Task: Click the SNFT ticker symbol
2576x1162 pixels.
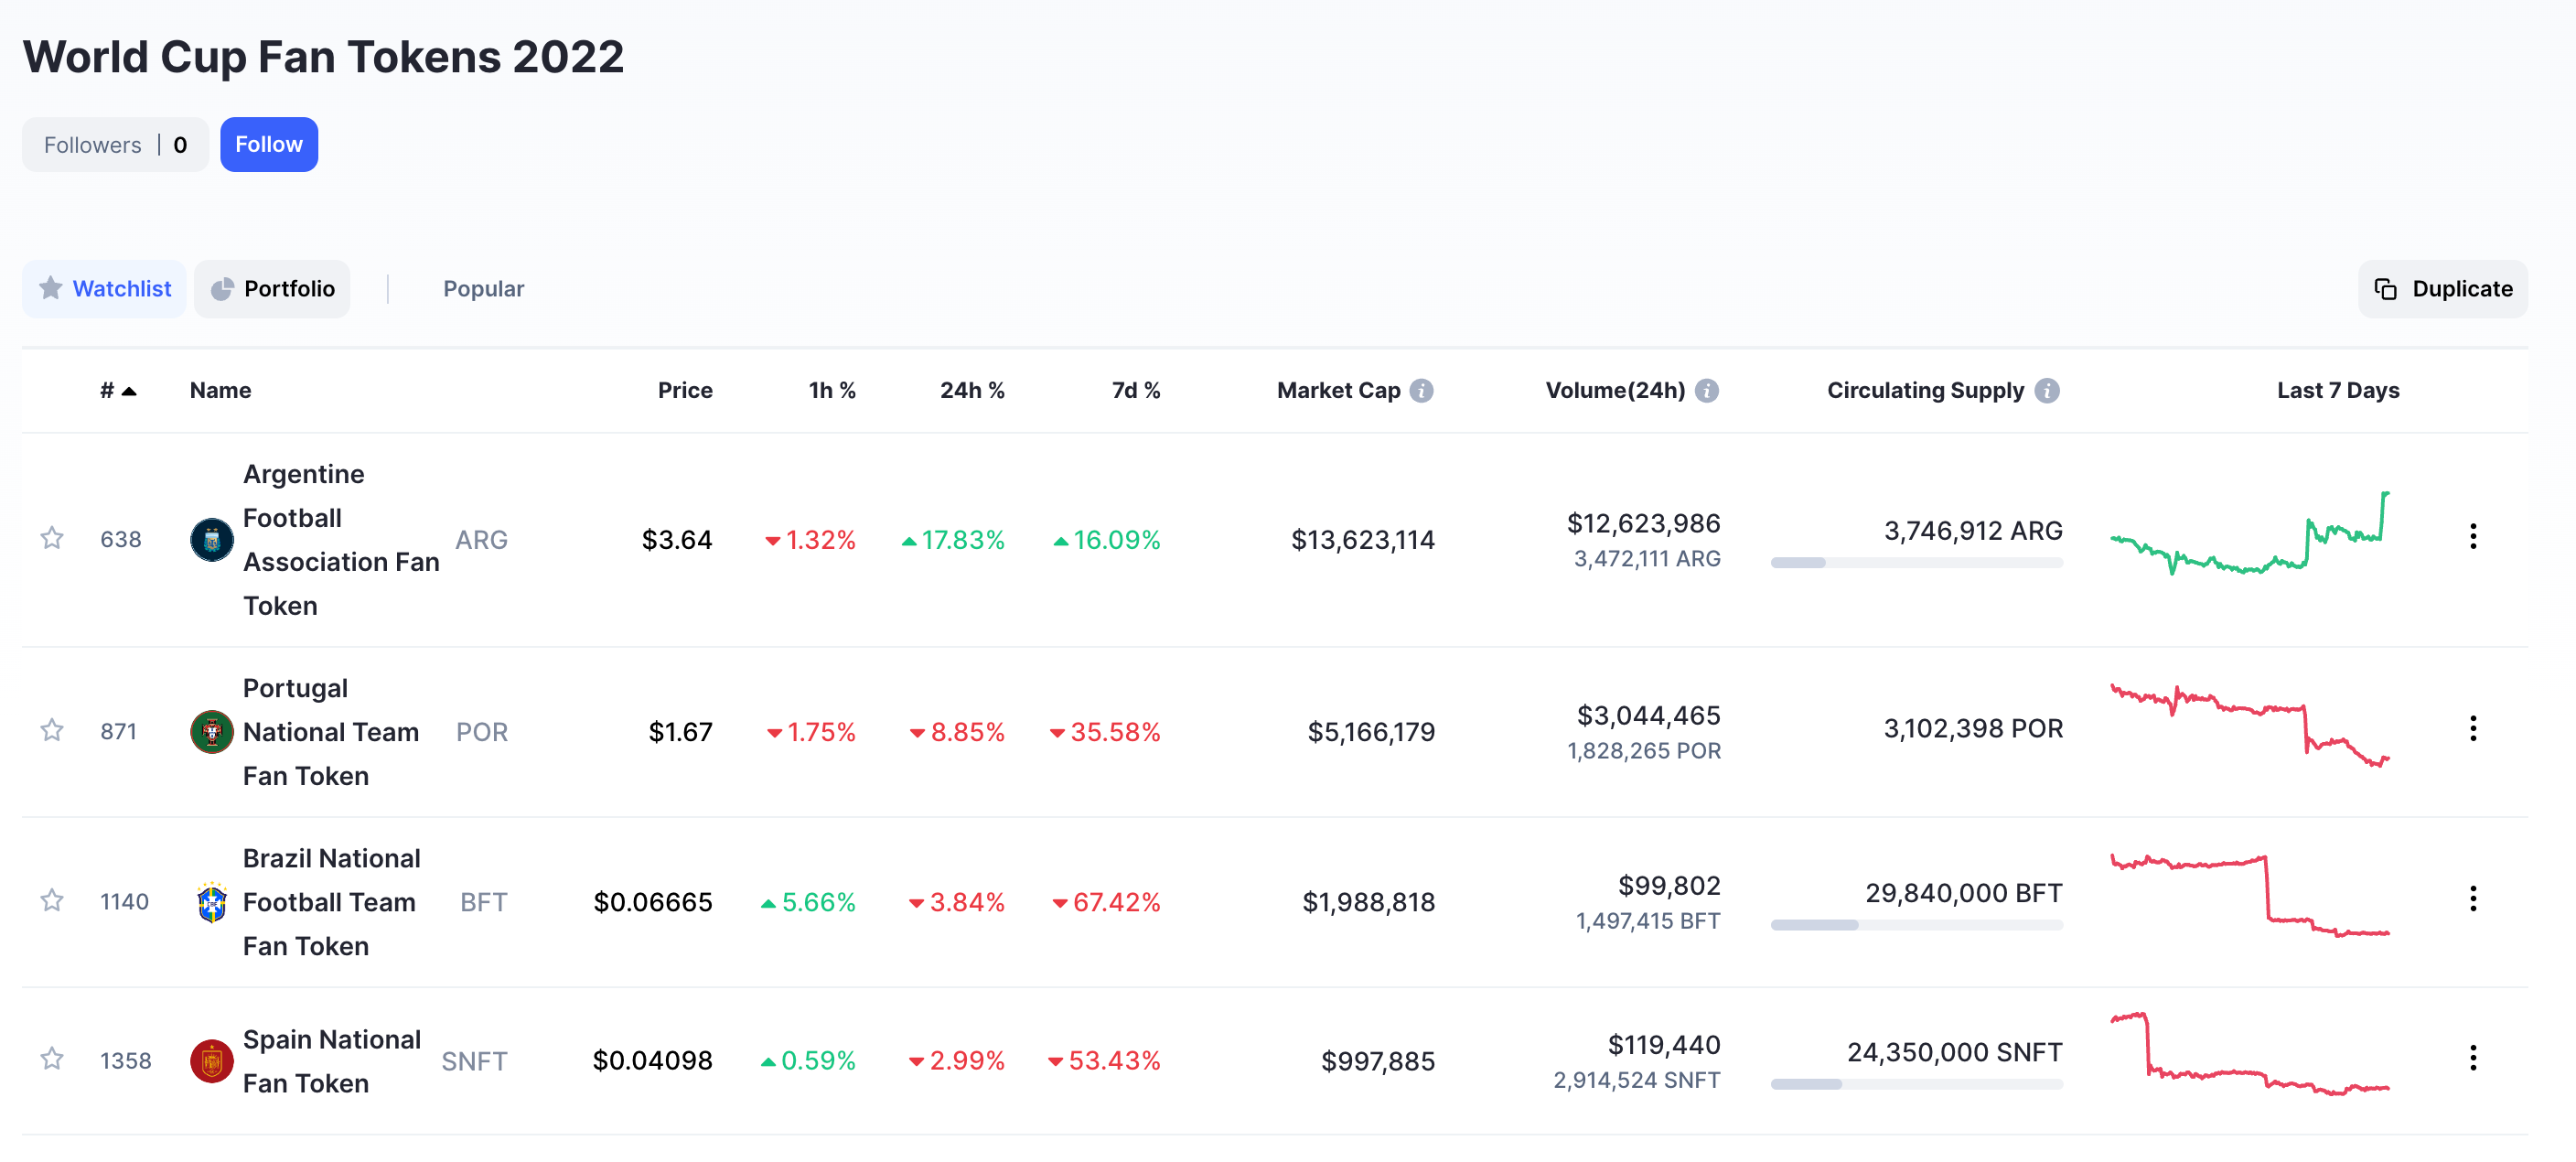Action: pyautogui.click(x=475, y=1061)
